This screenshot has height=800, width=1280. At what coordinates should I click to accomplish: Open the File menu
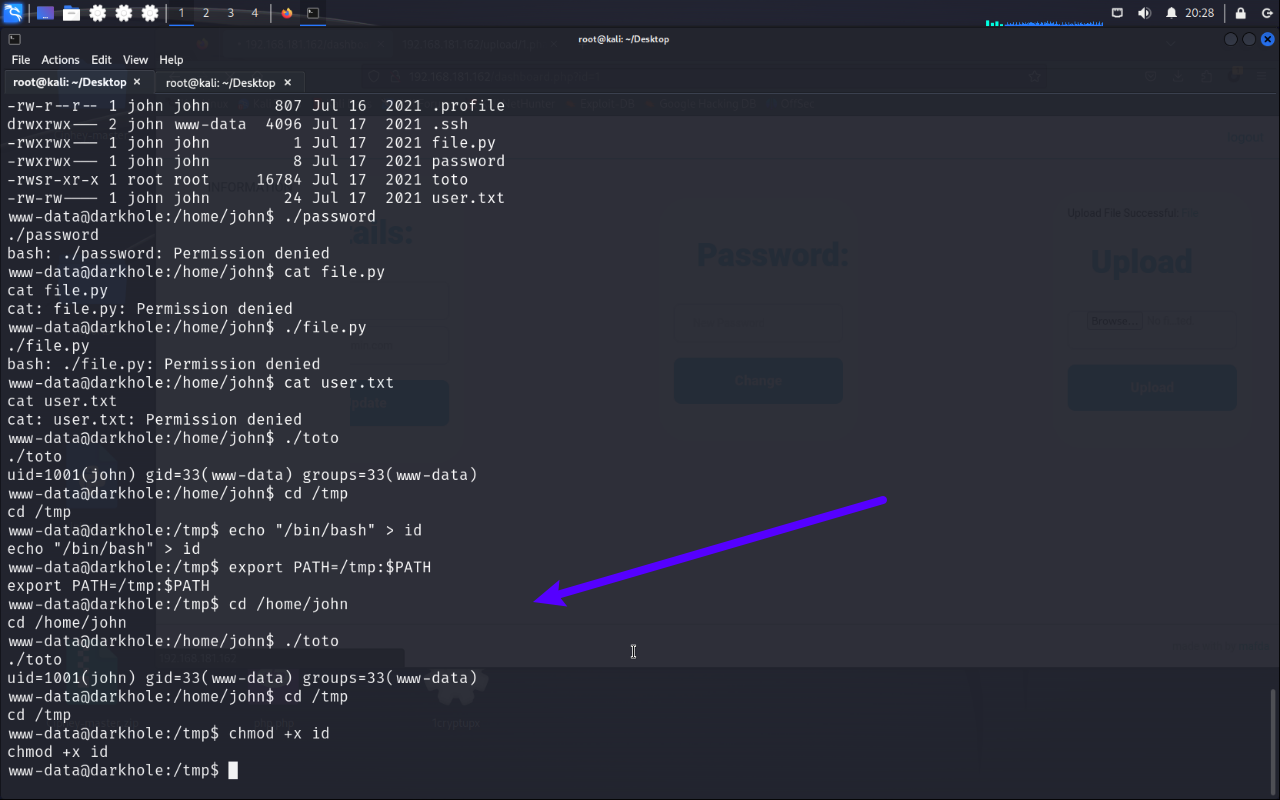(x=21, y=60)
